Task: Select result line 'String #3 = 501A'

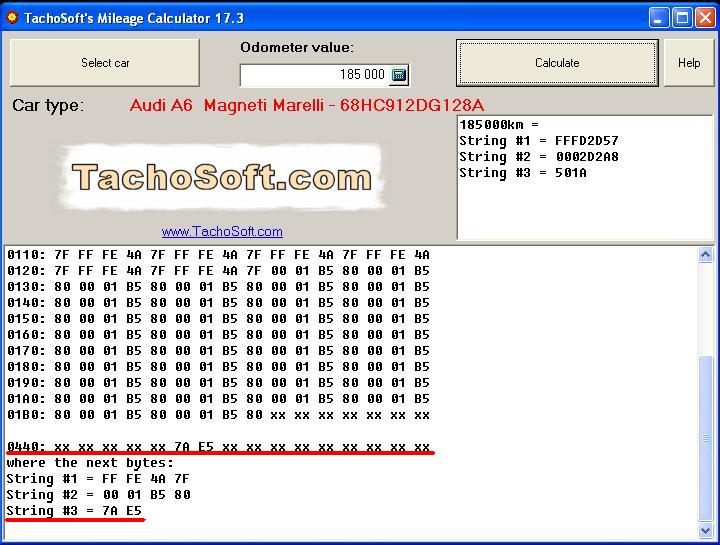Action: tap(523, 173)
